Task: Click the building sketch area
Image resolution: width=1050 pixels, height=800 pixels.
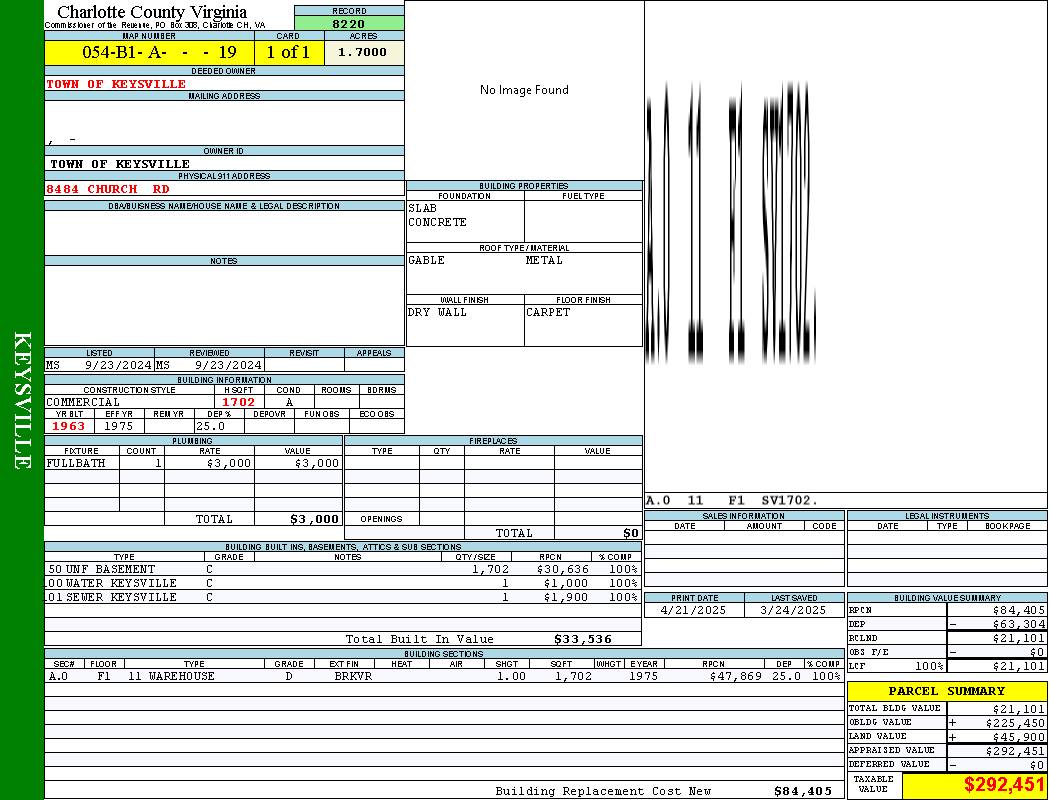Action: 846,248
